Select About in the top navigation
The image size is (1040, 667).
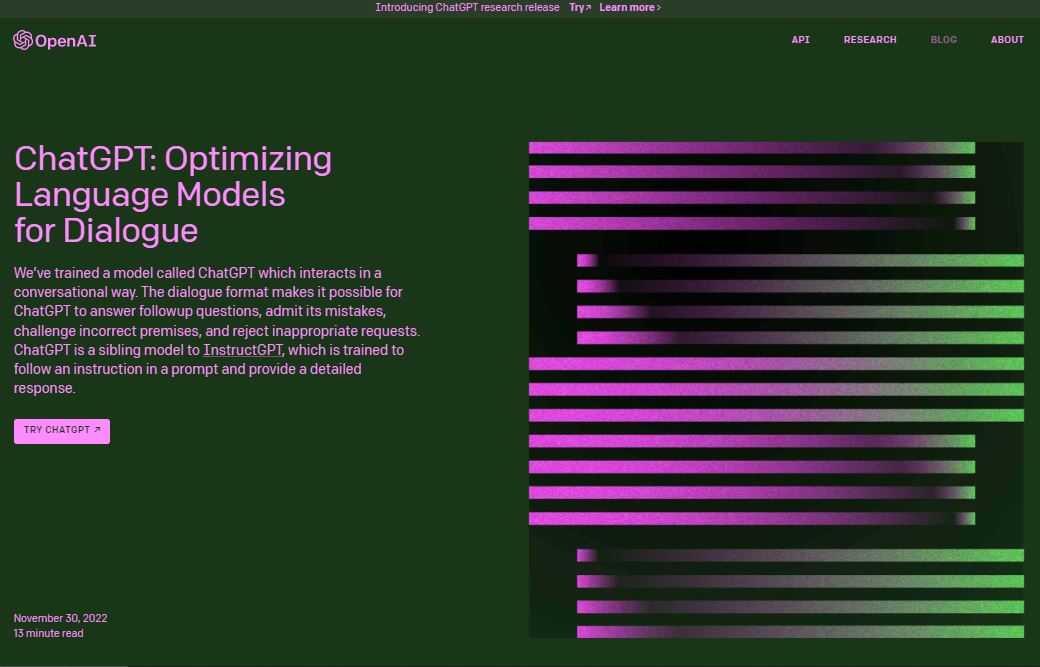pos(1007,40)
